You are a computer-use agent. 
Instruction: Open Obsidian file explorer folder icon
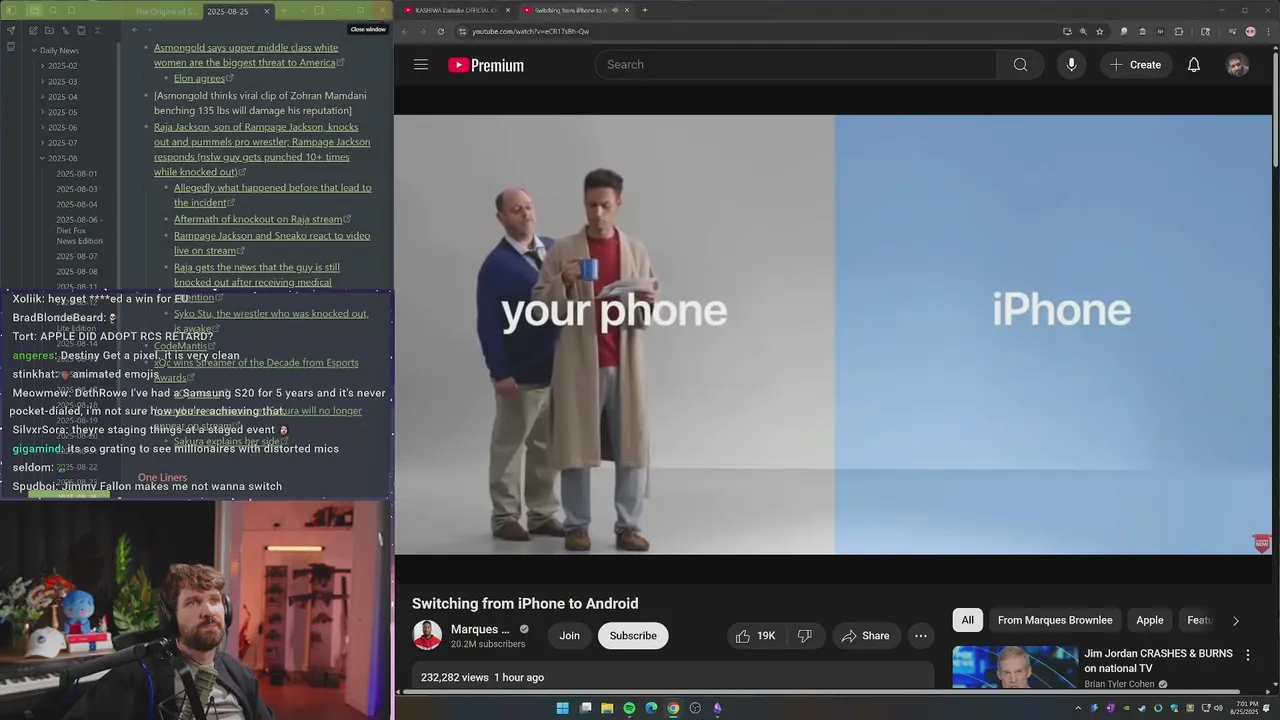(x=34, y=11)
